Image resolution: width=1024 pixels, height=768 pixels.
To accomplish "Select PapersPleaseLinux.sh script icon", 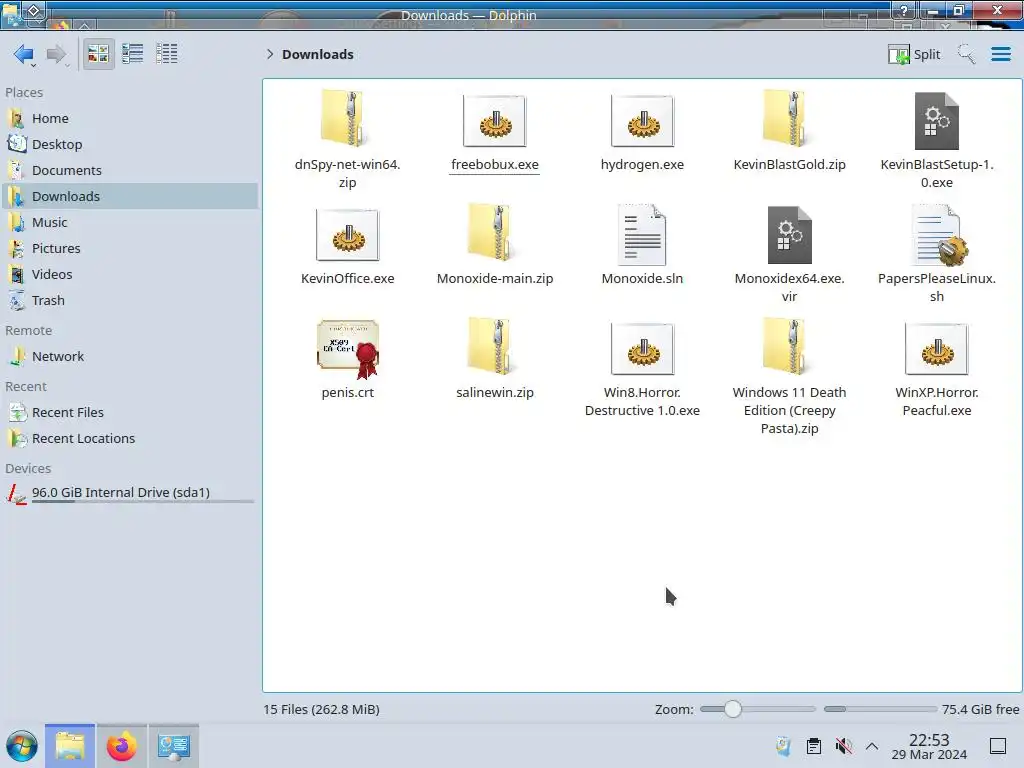I will tap(938, 235).
